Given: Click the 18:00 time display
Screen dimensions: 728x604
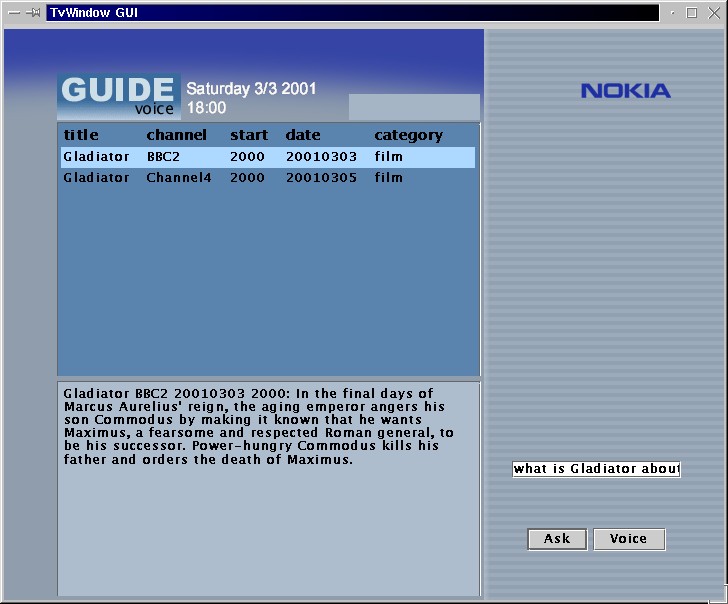Looking at the screenshot, I should pos(207,108).
